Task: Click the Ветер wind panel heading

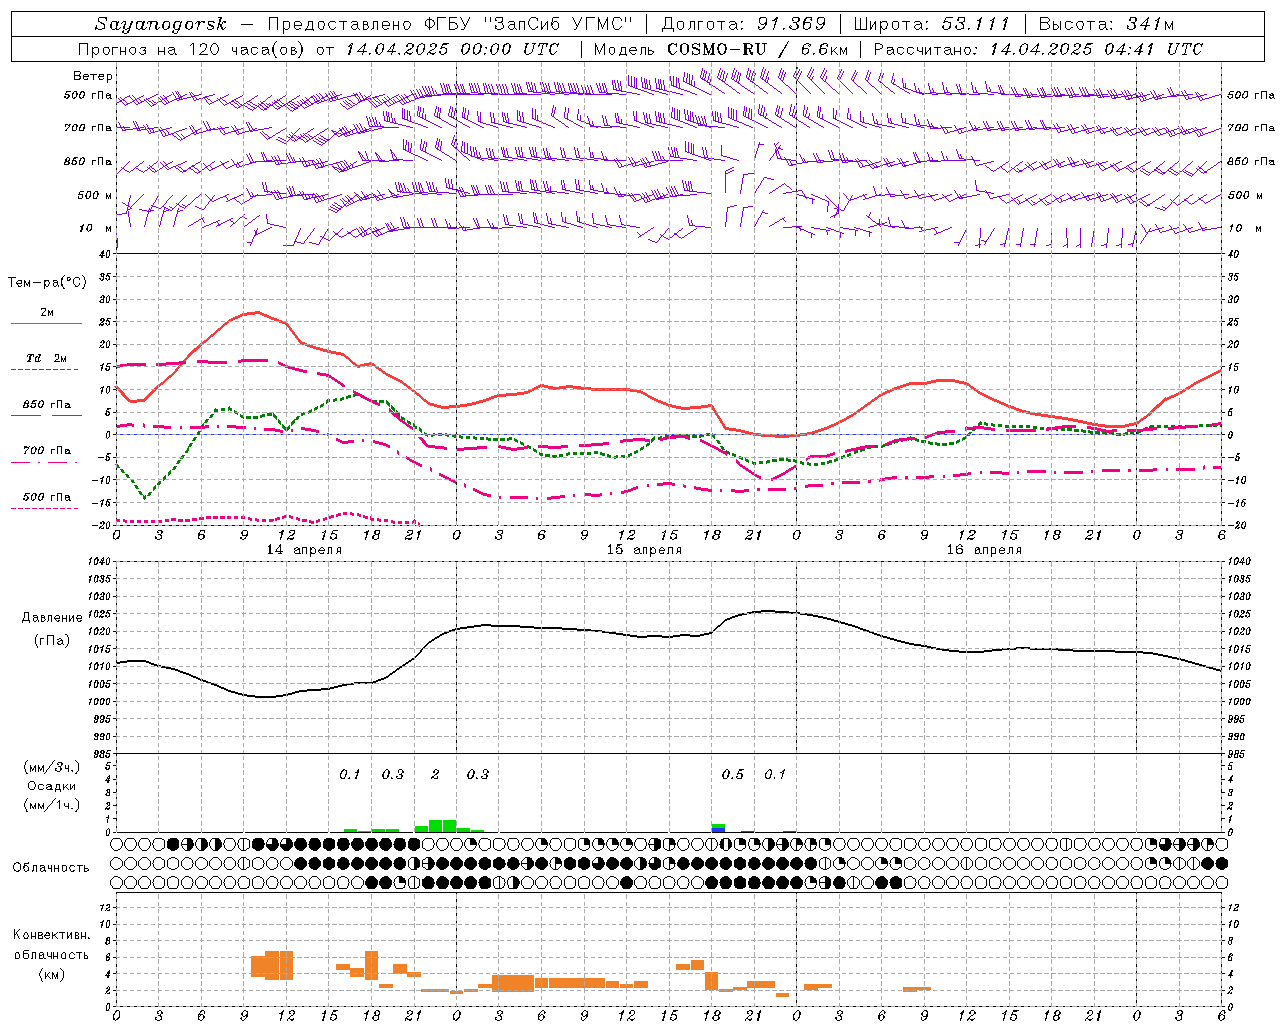Action: [93, 76]
